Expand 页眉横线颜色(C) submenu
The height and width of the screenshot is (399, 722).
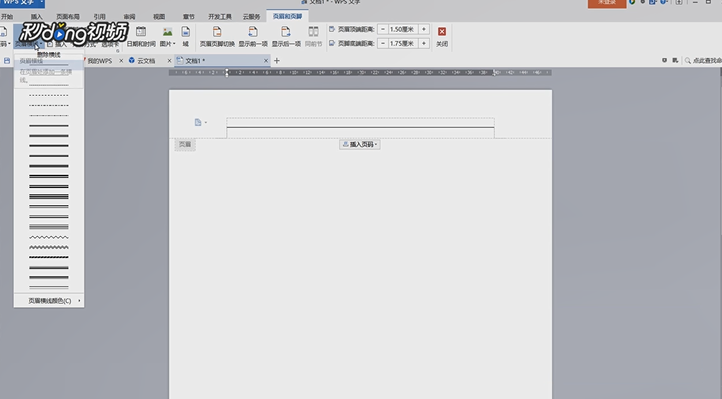point(49,301)
